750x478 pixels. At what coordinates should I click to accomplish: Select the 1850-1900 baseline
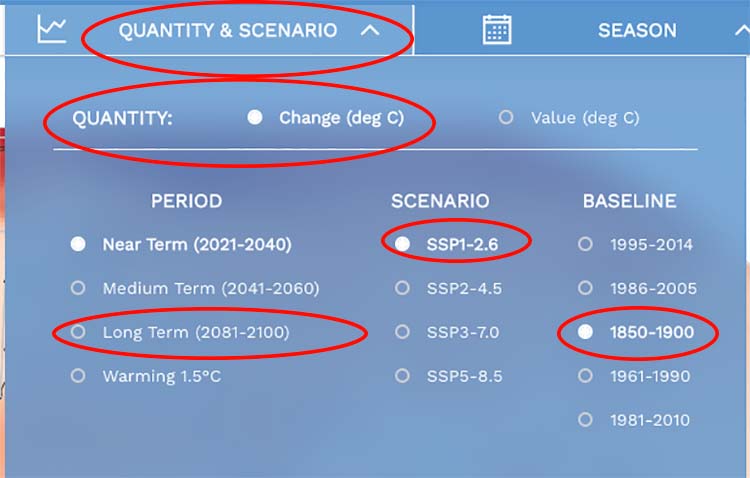tap(586, 332)
